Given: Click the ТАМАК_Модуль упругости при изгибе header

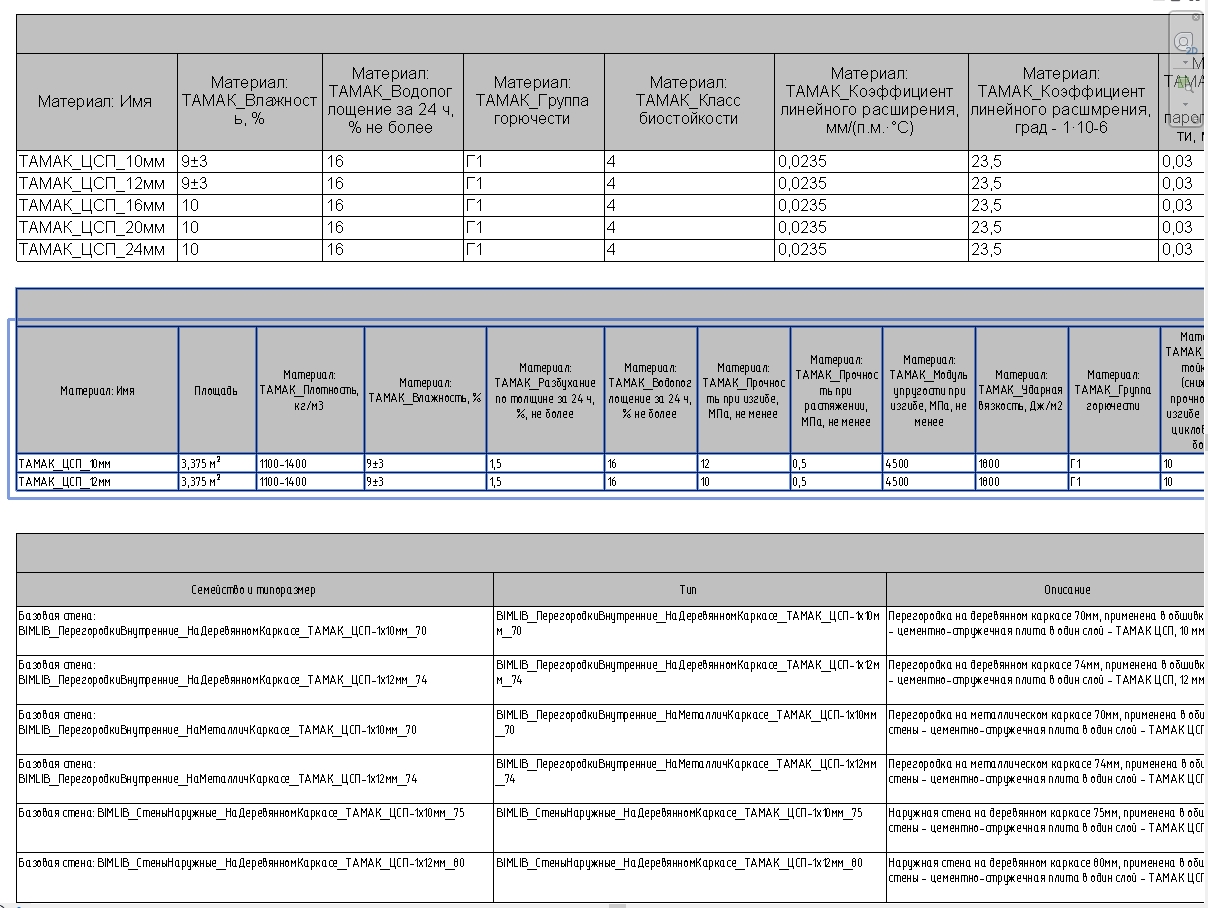Looking at the screenshot, I should click(x=929, y=390).
